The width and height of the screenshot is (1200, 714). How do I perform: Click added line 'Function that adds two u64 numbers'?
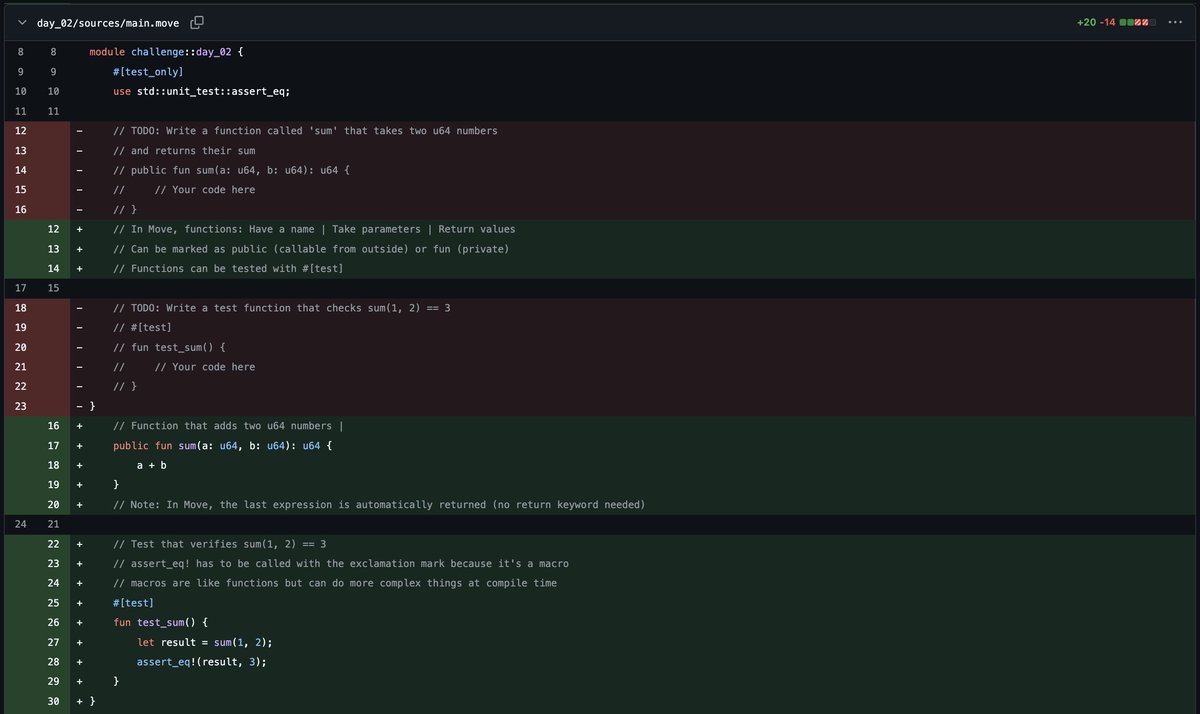pyautogui.click(x=228, y=426)
